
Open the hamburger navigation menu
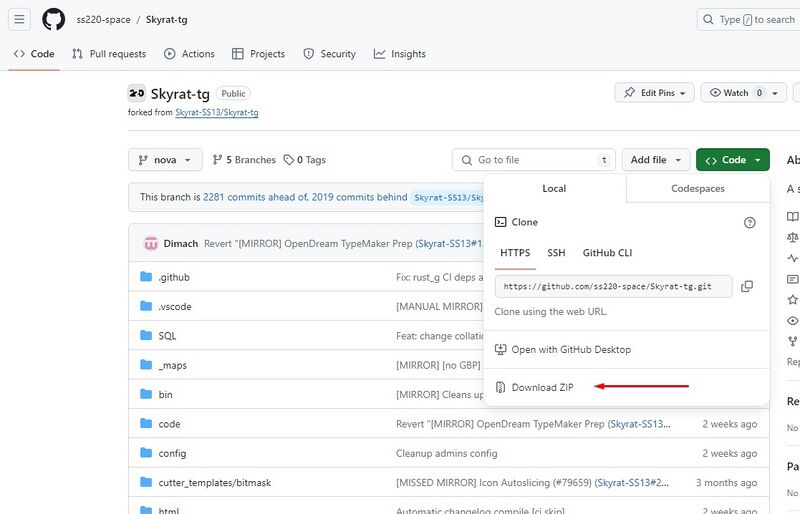click(20, 19)
